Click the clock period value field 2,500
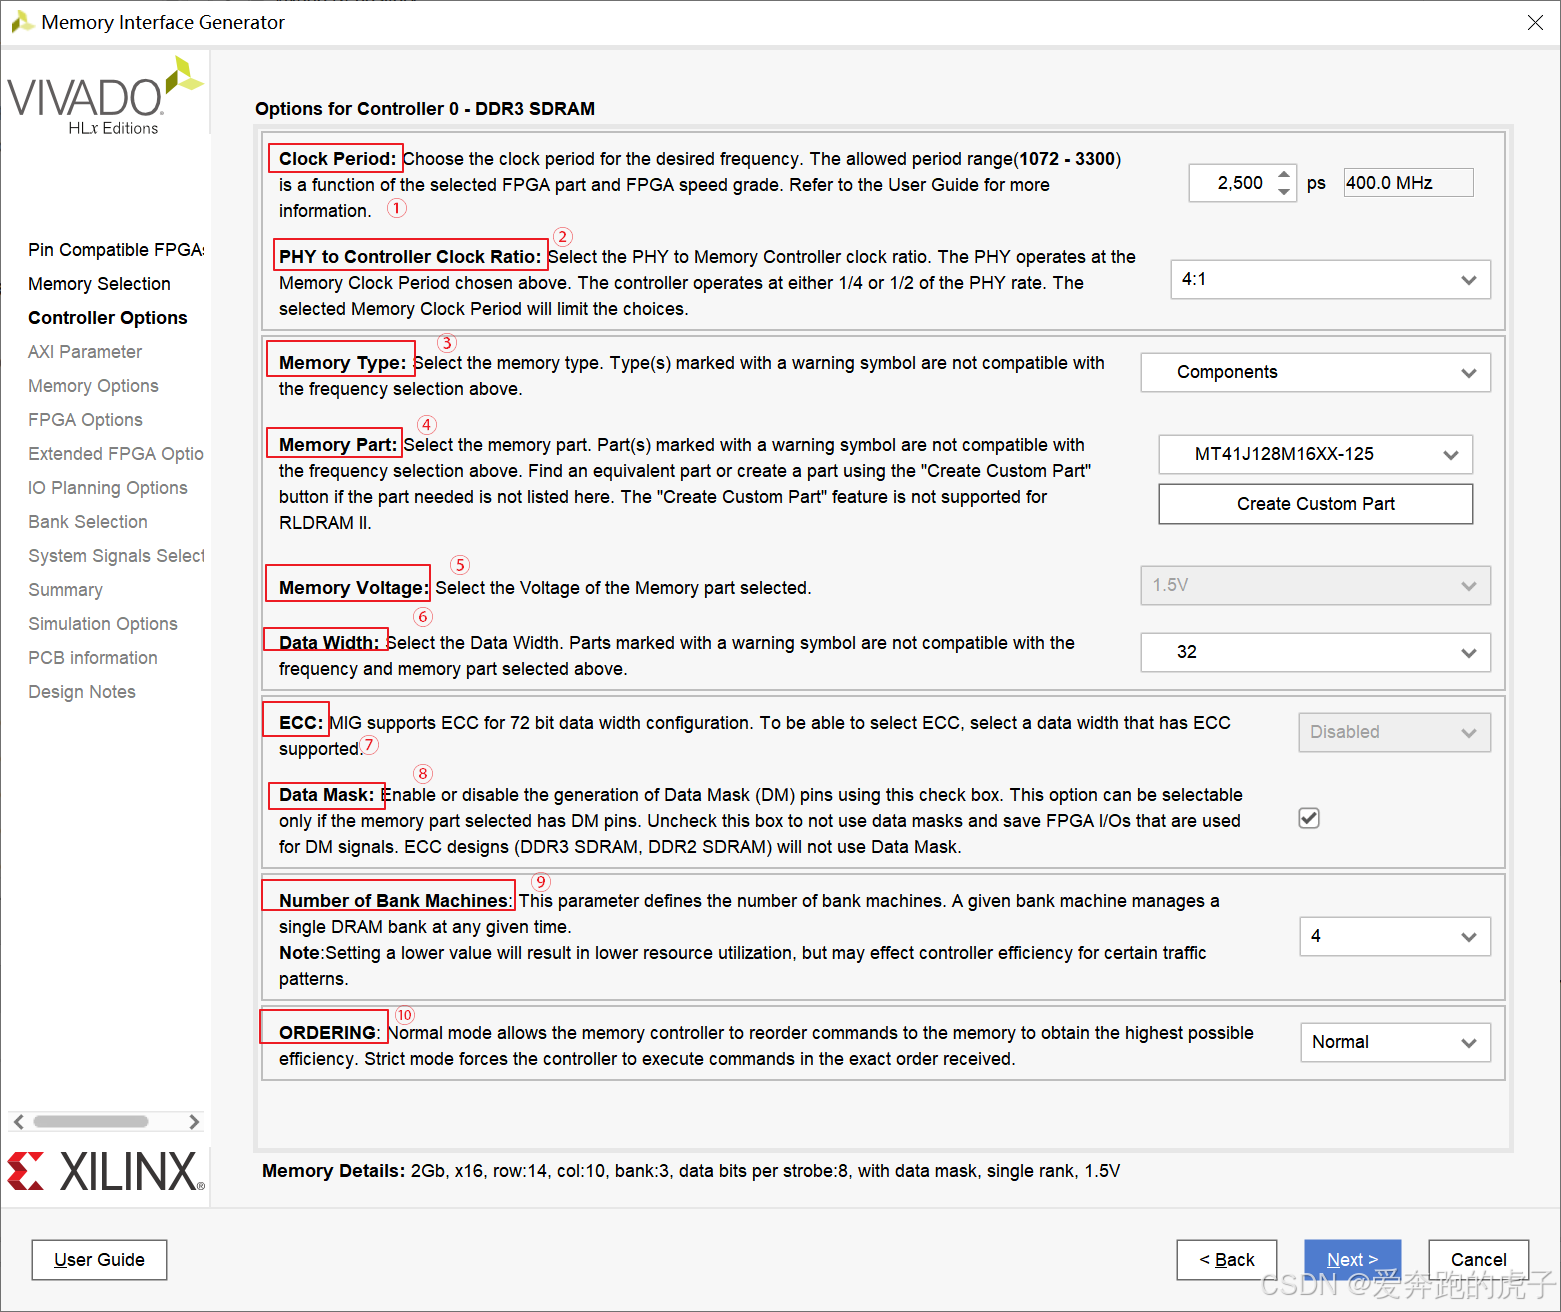 coord(1232,183)
